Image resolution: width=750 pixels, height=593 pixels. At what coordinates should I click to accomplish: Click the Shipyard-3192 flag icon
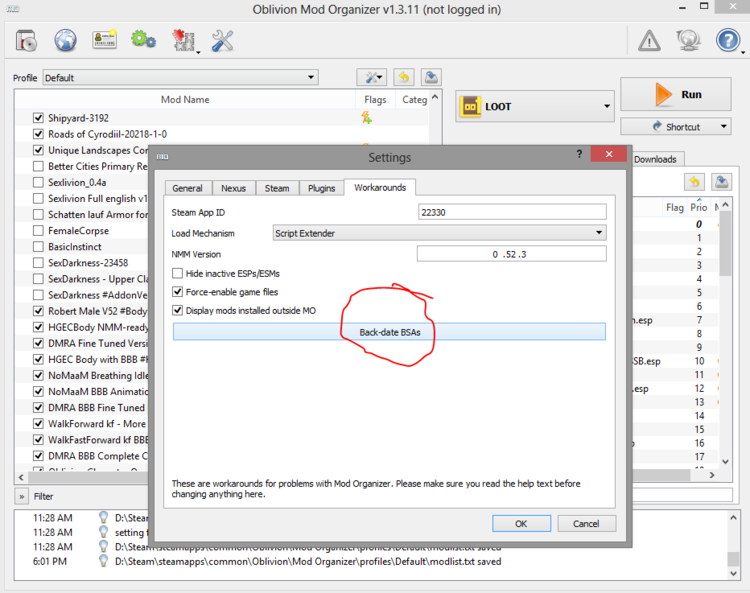366,117
